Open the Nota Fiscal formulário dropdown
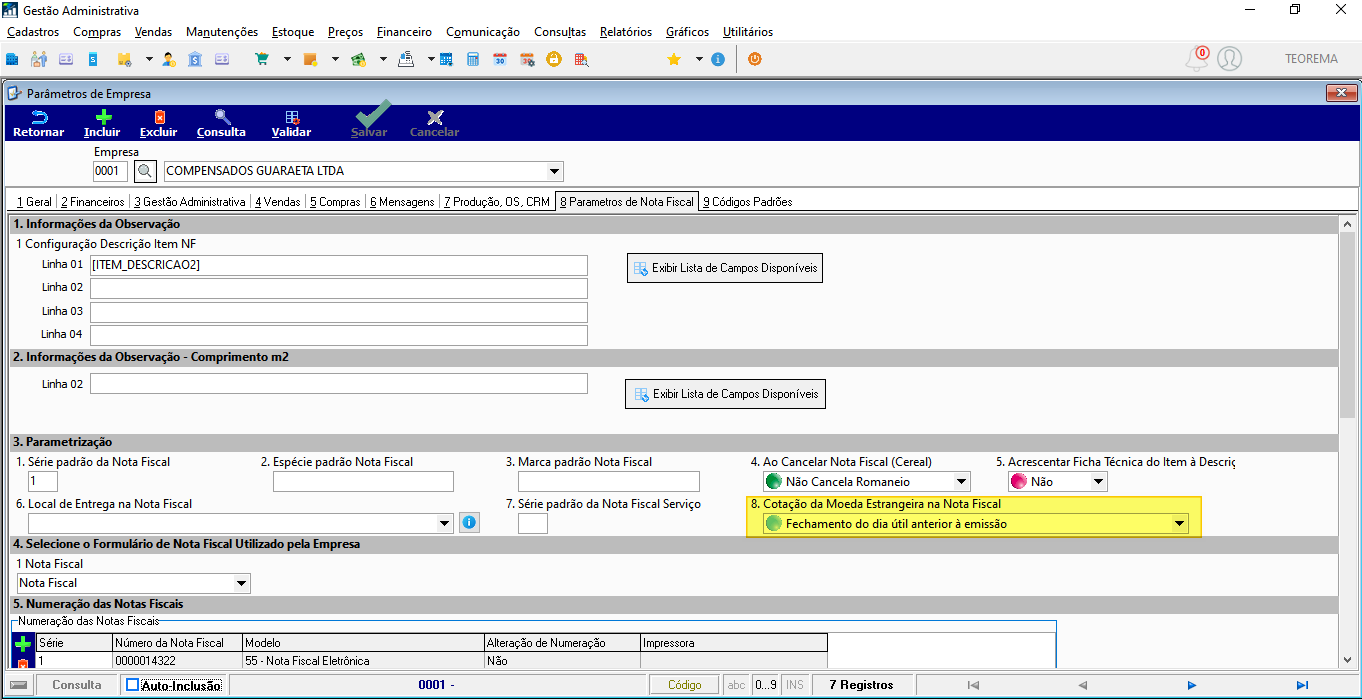Screen dimensions: 1362x700 pos(241,583)
